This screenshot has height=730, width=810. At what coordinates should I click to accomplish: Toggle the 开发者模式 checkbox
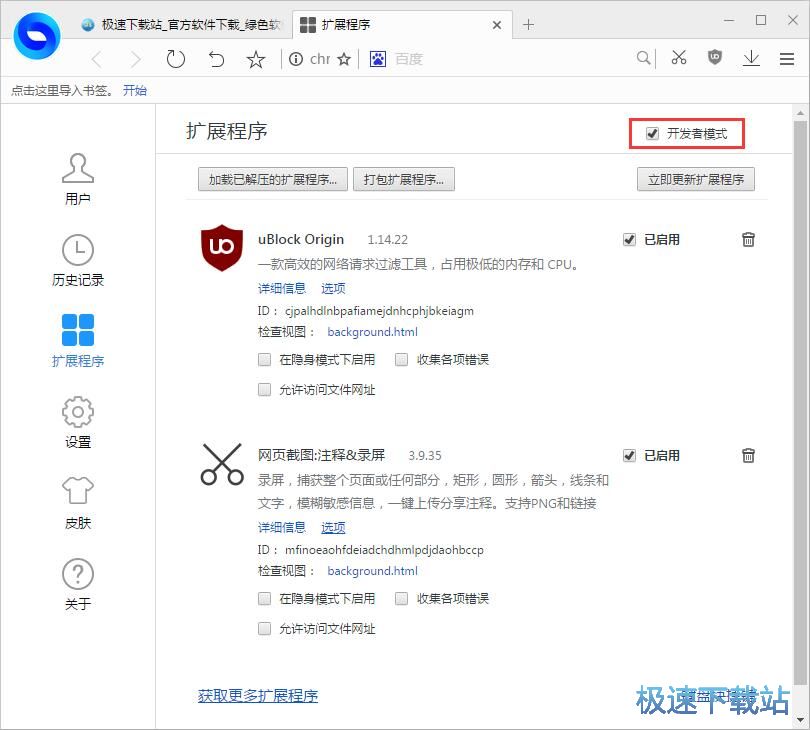click(652, 133)
